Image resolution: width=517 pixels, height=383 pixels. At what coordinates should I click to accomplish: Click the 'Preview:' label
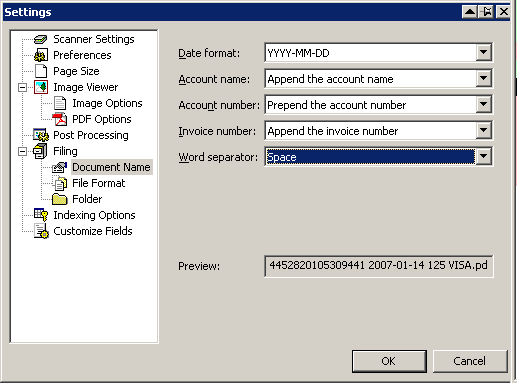coord(199,266)
